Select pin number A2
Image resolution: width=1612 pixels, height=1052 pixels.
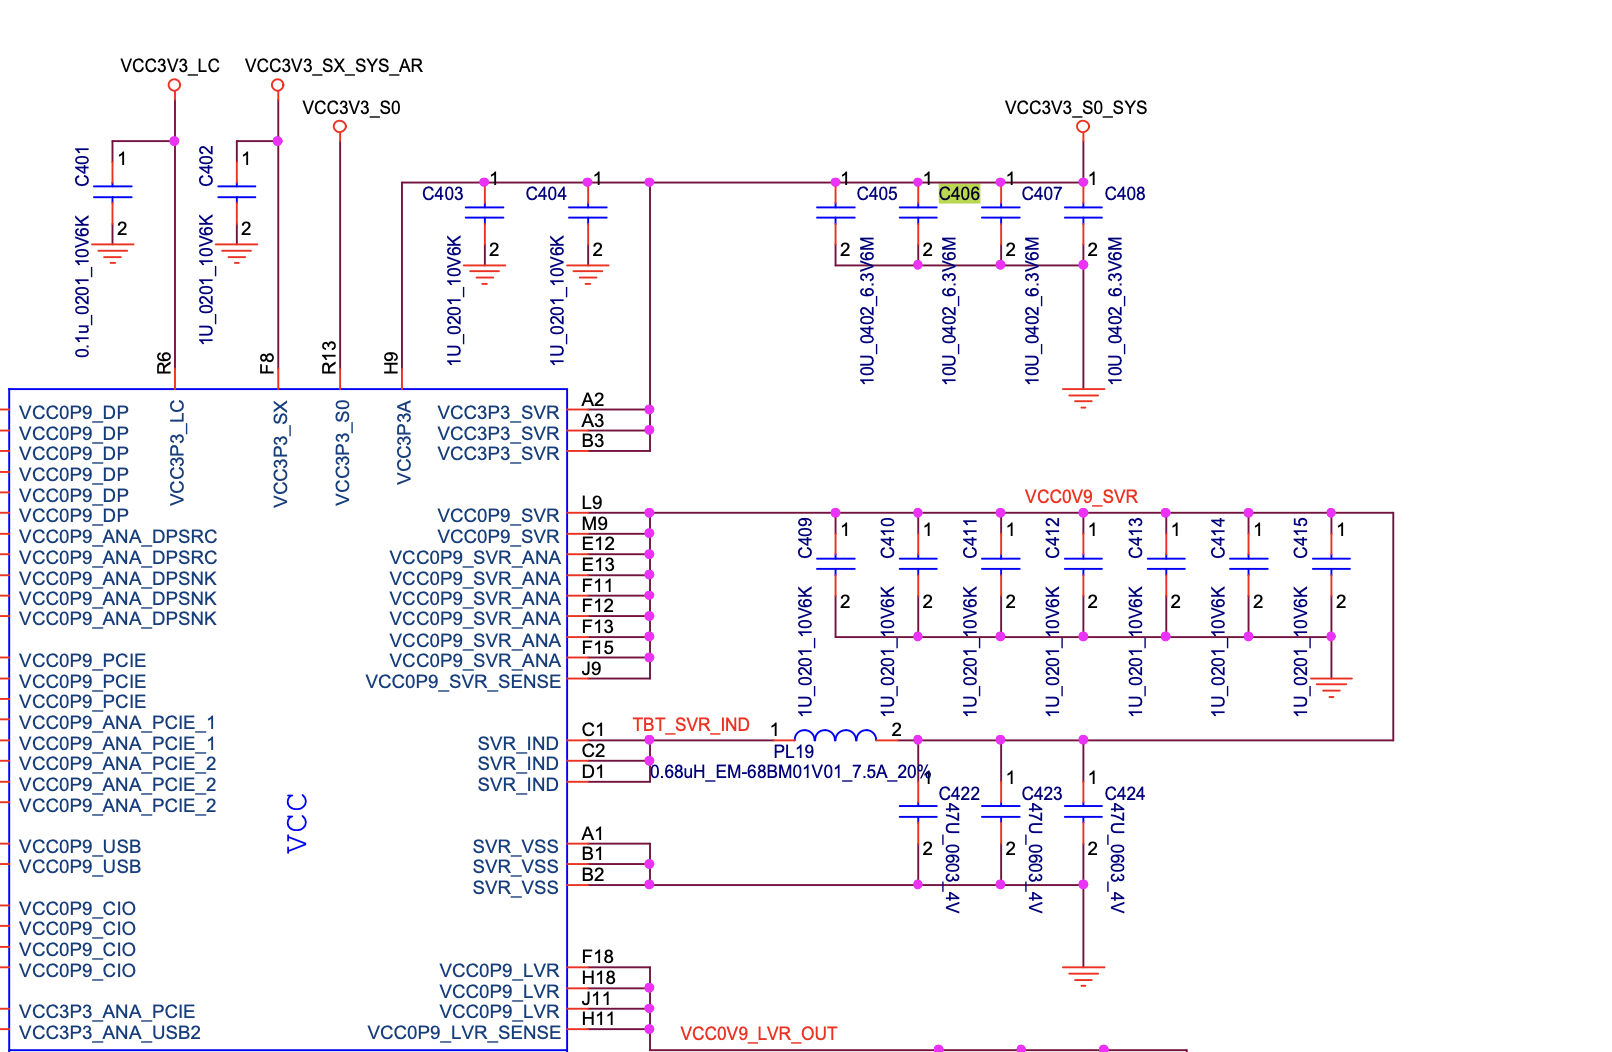(x=593, y=400)
